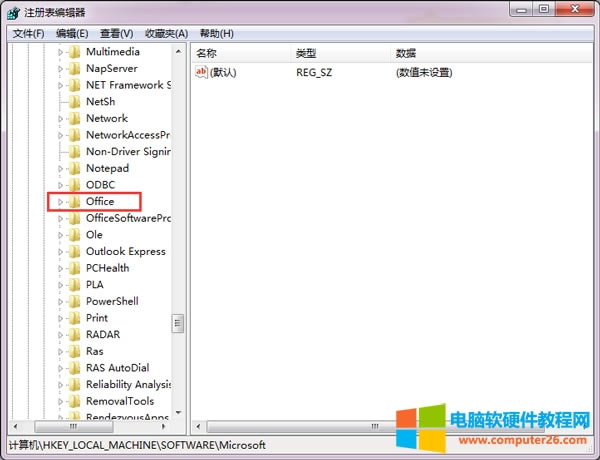600x460 pixels.
Task: Click the OfficeSoftwarePro folder icon
Action: click(75, 219)
